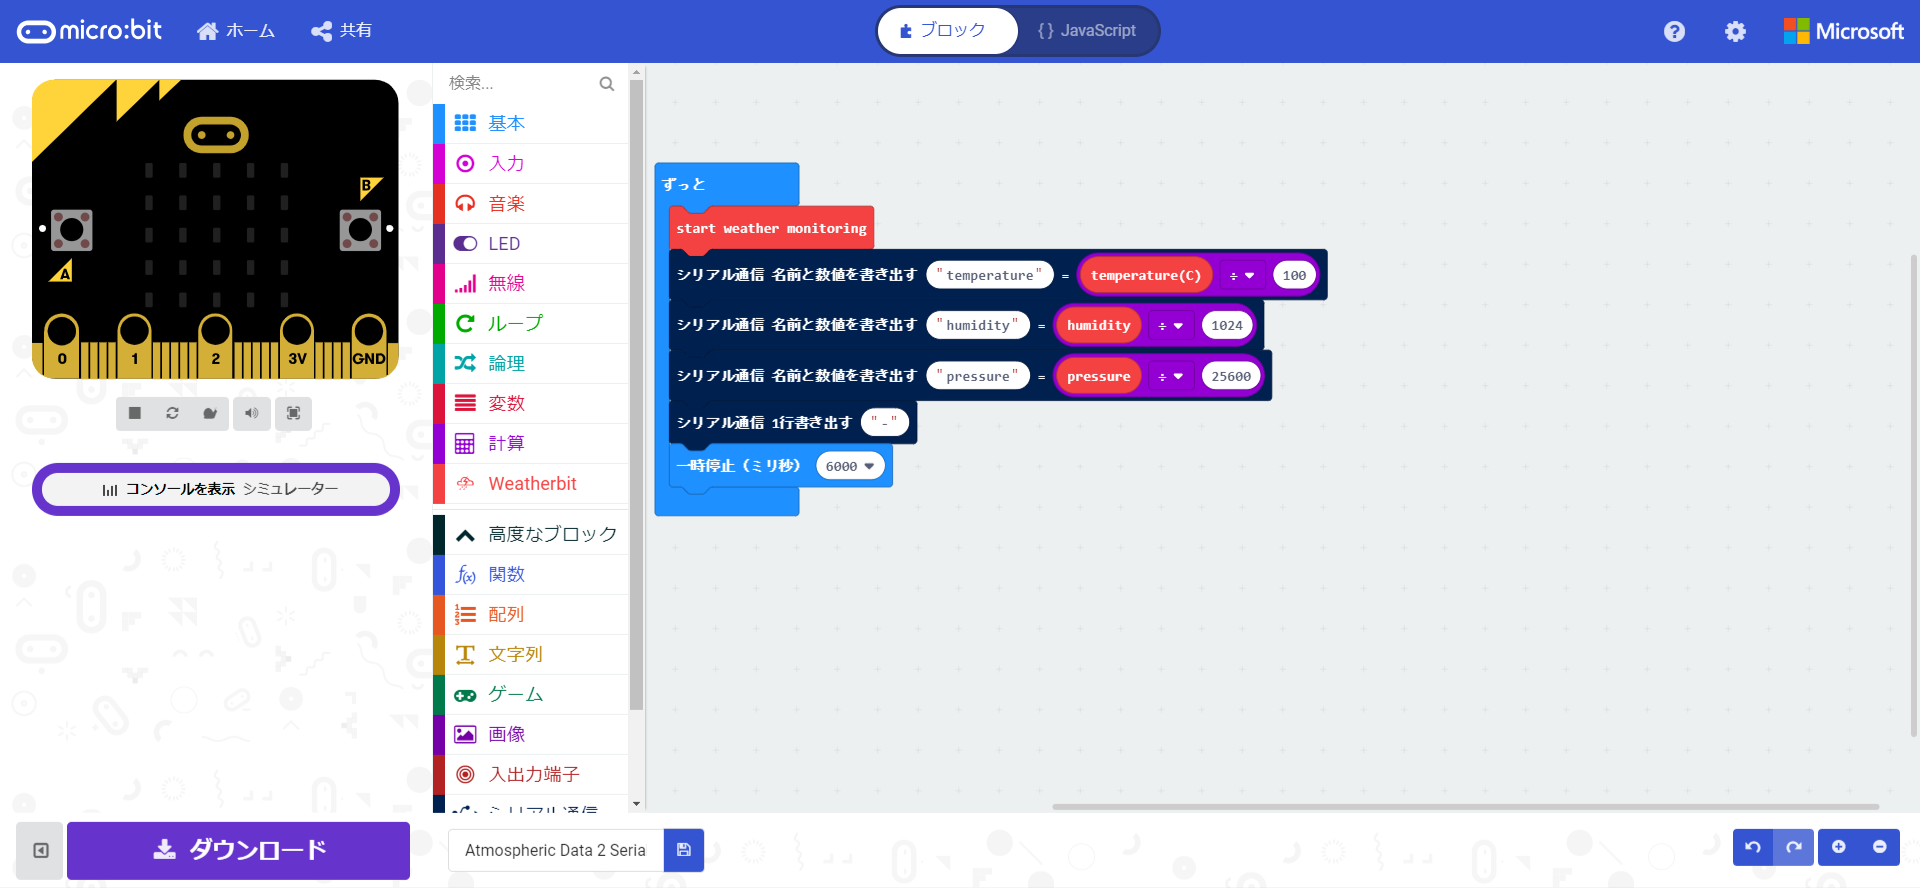Viewport: 1920px width, 888px height.
Task: Go to ホーム home page
Action: 236,31
